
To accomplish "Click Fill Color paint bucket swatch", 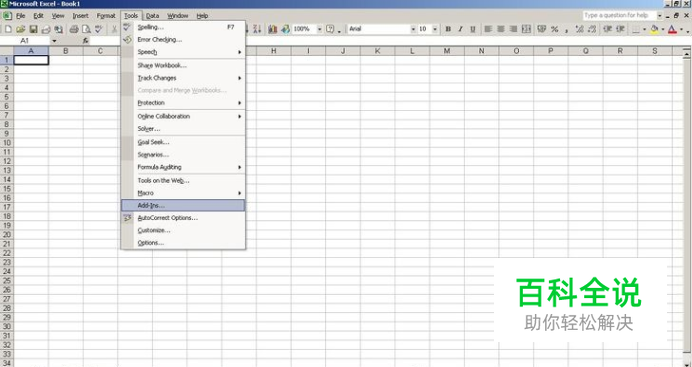I will (x=654, y=29).
